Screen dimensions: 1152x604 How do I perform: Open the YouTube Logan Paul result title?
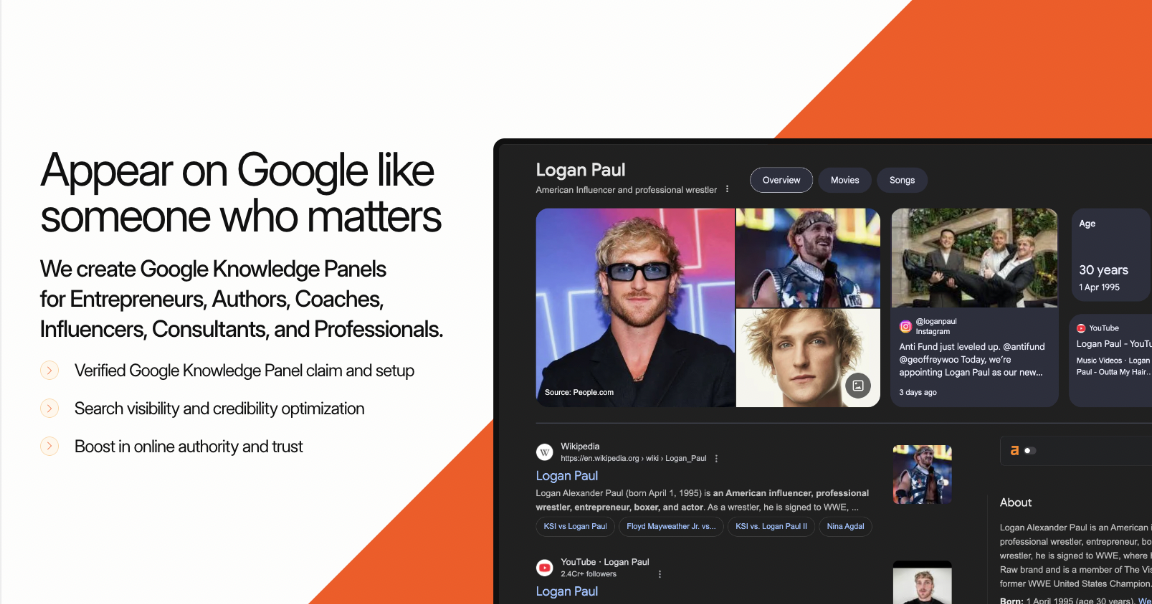click(566, 591)
